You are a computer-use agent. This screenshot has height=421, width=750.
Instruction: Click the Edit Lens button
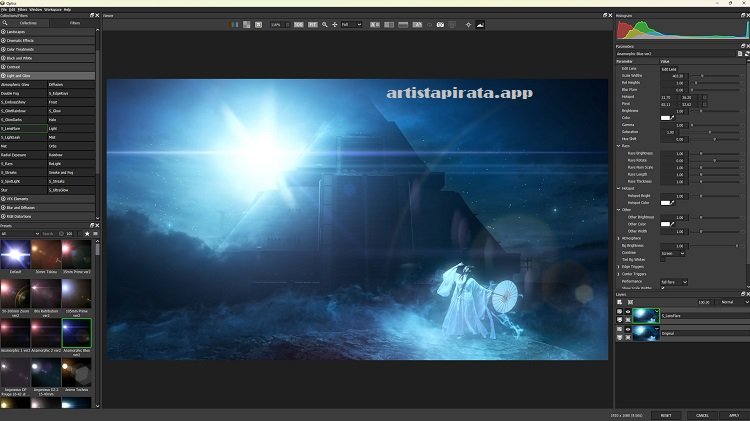[669, 69]
